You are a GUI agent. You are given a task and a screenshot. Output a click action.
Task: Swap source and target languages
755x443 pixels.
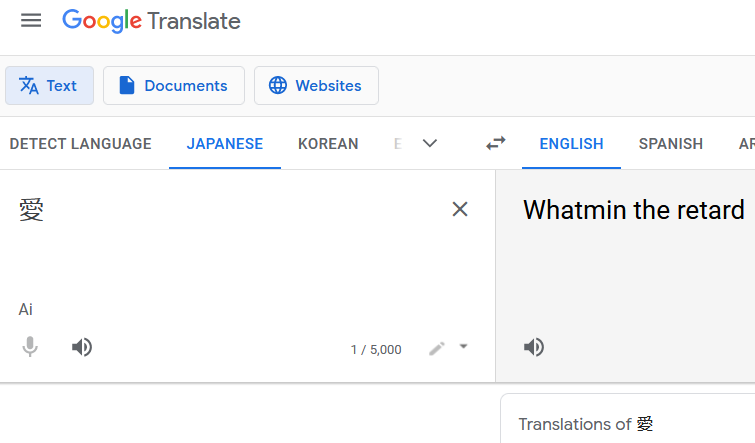495,143
